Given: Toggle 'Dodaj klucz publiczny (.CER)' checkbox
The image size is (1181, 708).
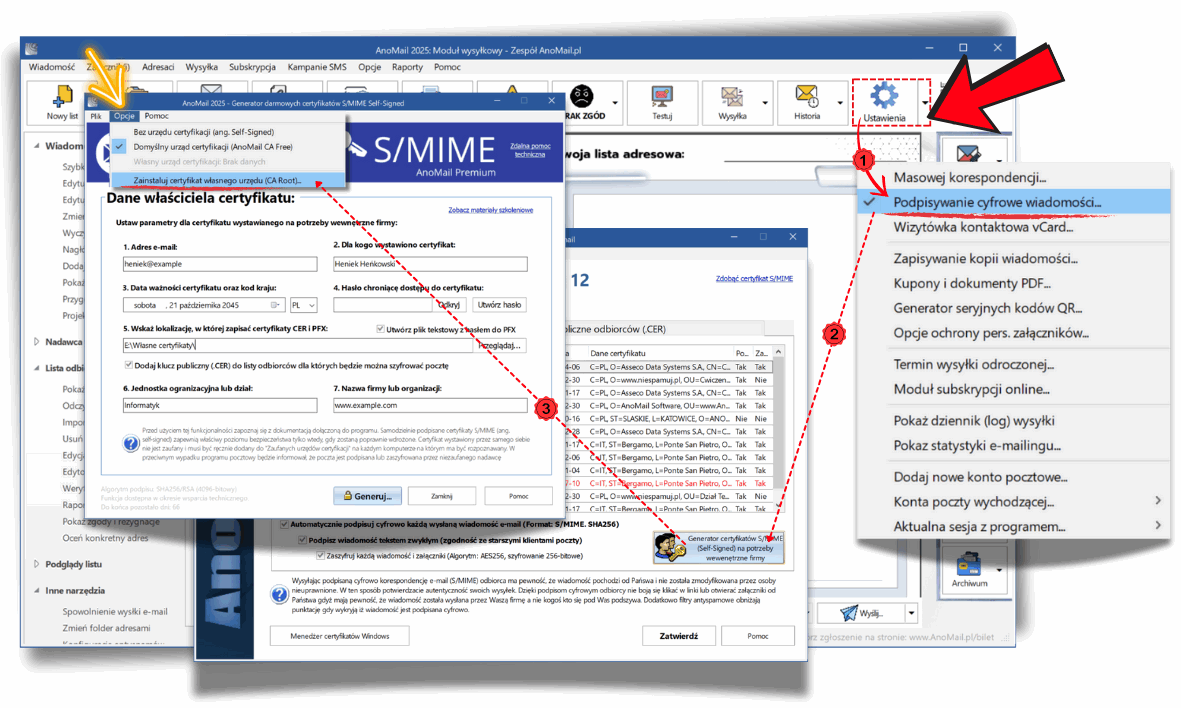Looking at the screenshot, I should [x=129, y=365].
